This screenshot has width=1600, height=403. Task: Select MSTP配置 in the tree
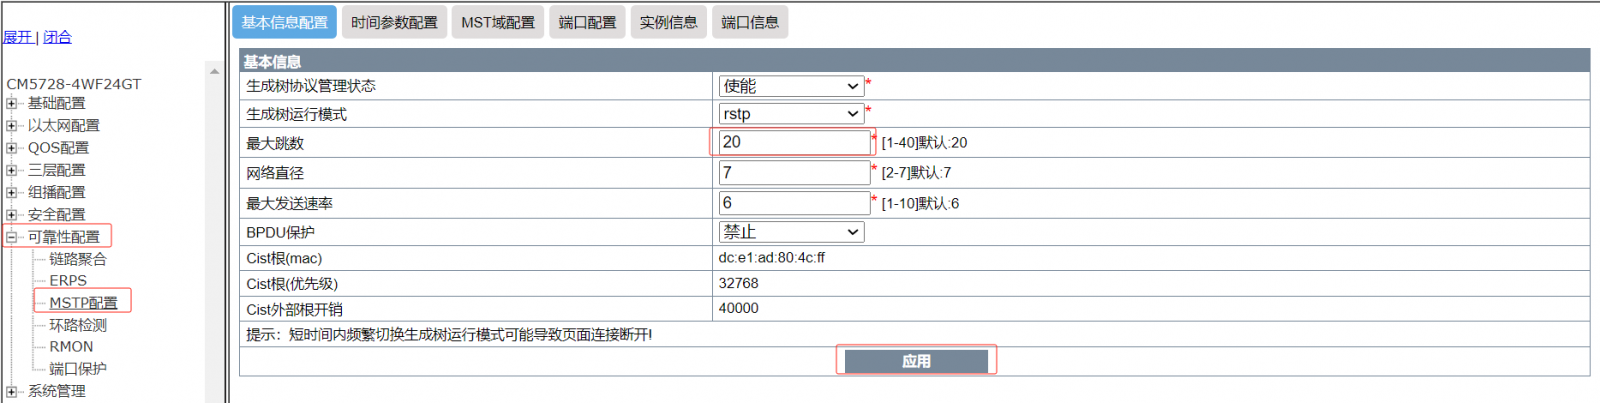(x=83, y=302)
